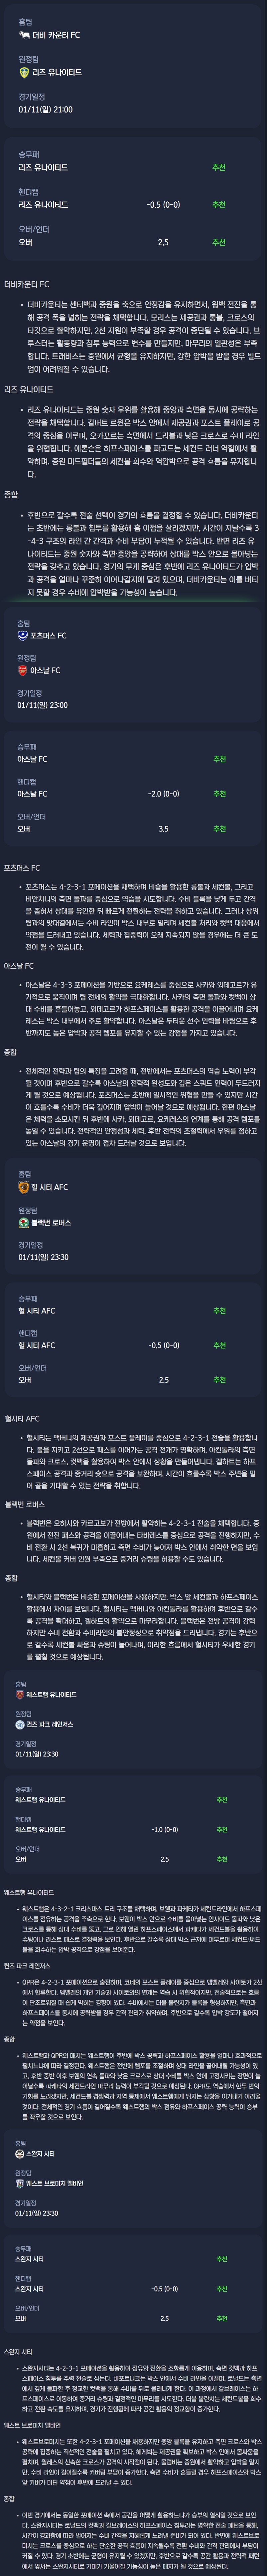The width and height of the screenshot is (267, 2576).
Task: Click the 아스날 FC away team crest
Action: [x=22, y=670]
